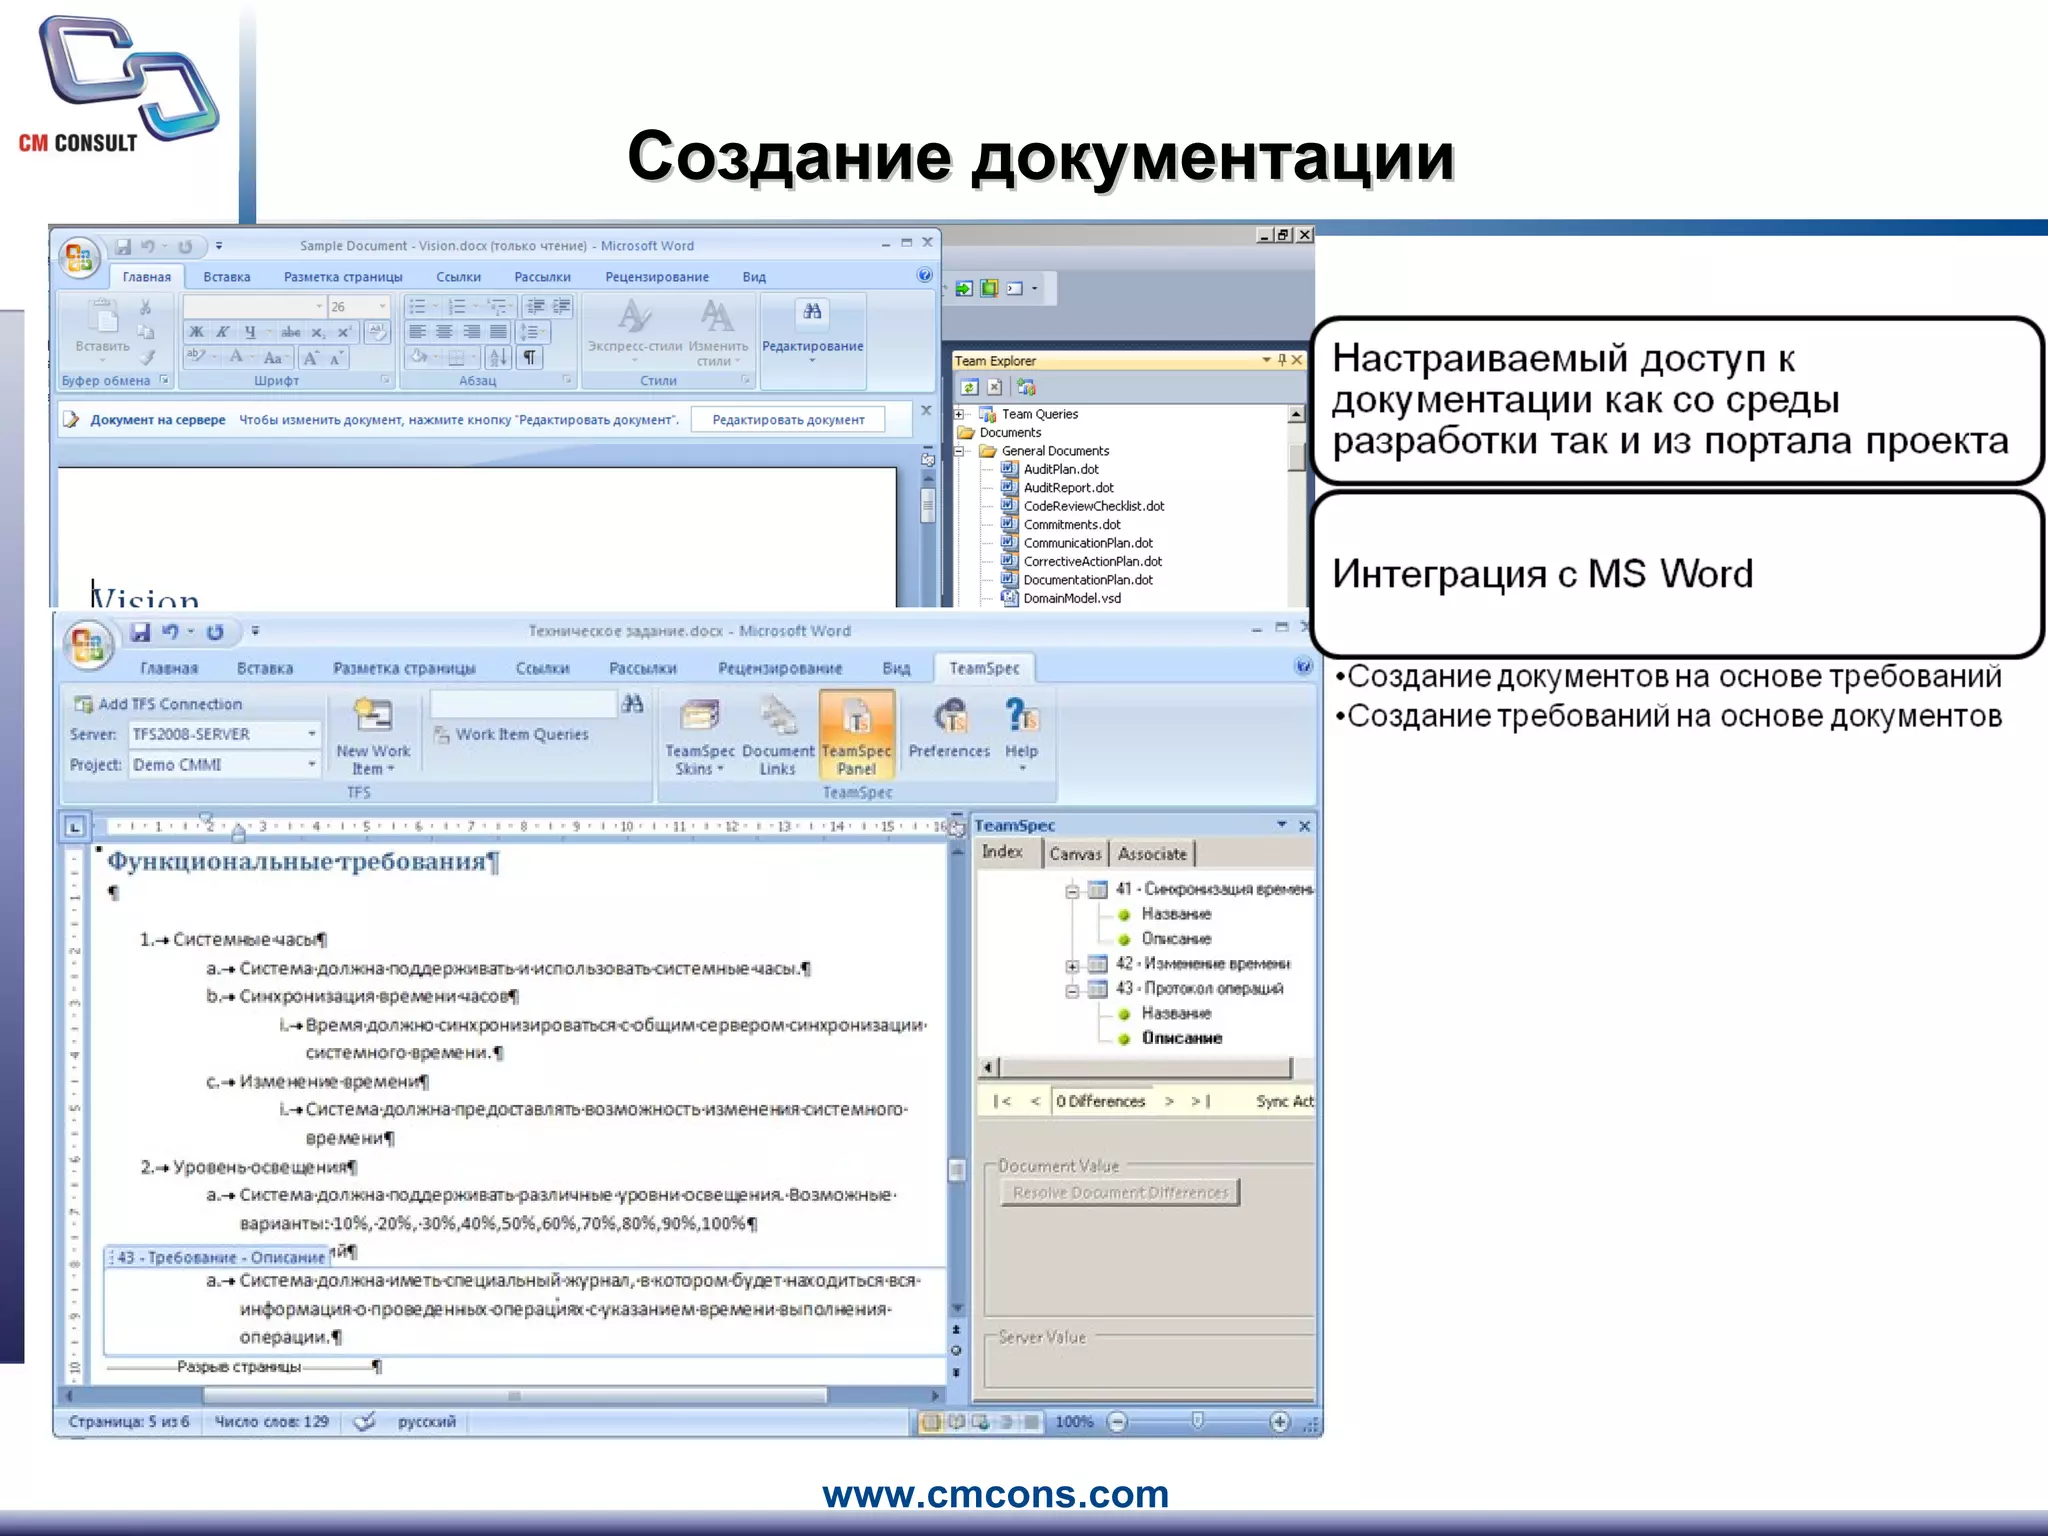
Task: Collapse General Documents folder in Team Explorer
Action: (959, 451)
